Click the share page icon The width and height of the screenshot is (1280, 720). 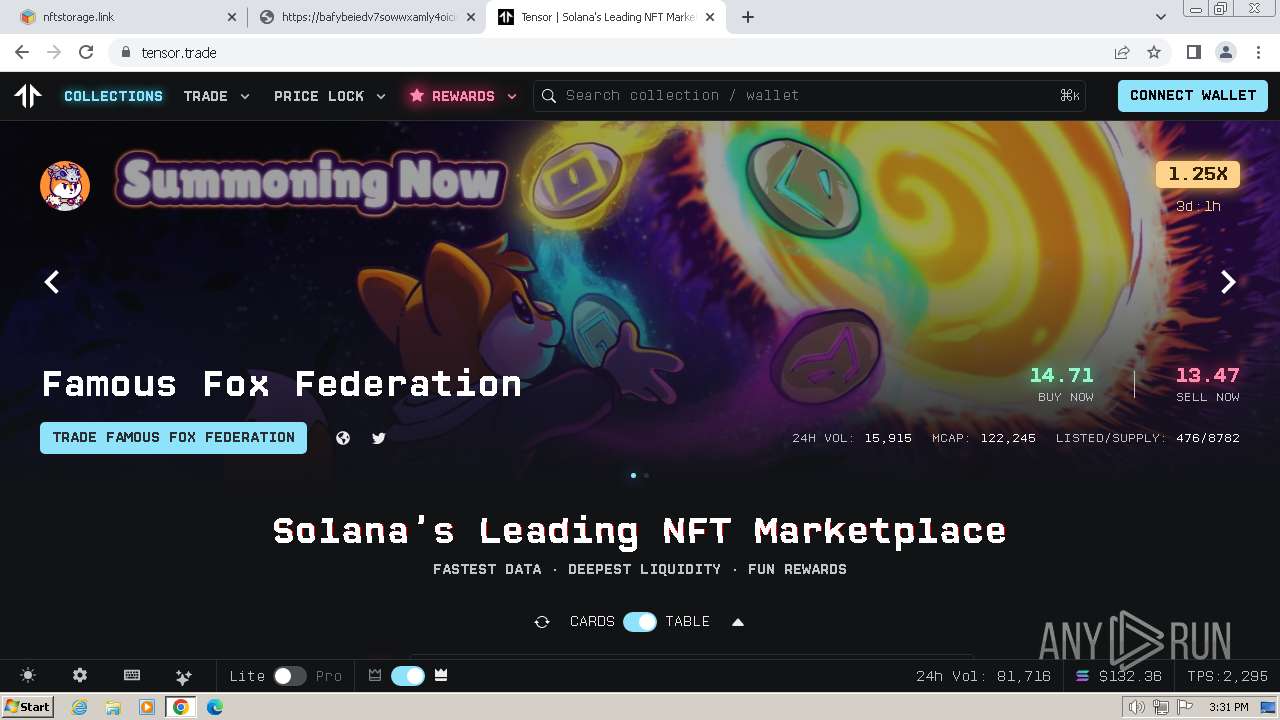[x=1122, y=52]
